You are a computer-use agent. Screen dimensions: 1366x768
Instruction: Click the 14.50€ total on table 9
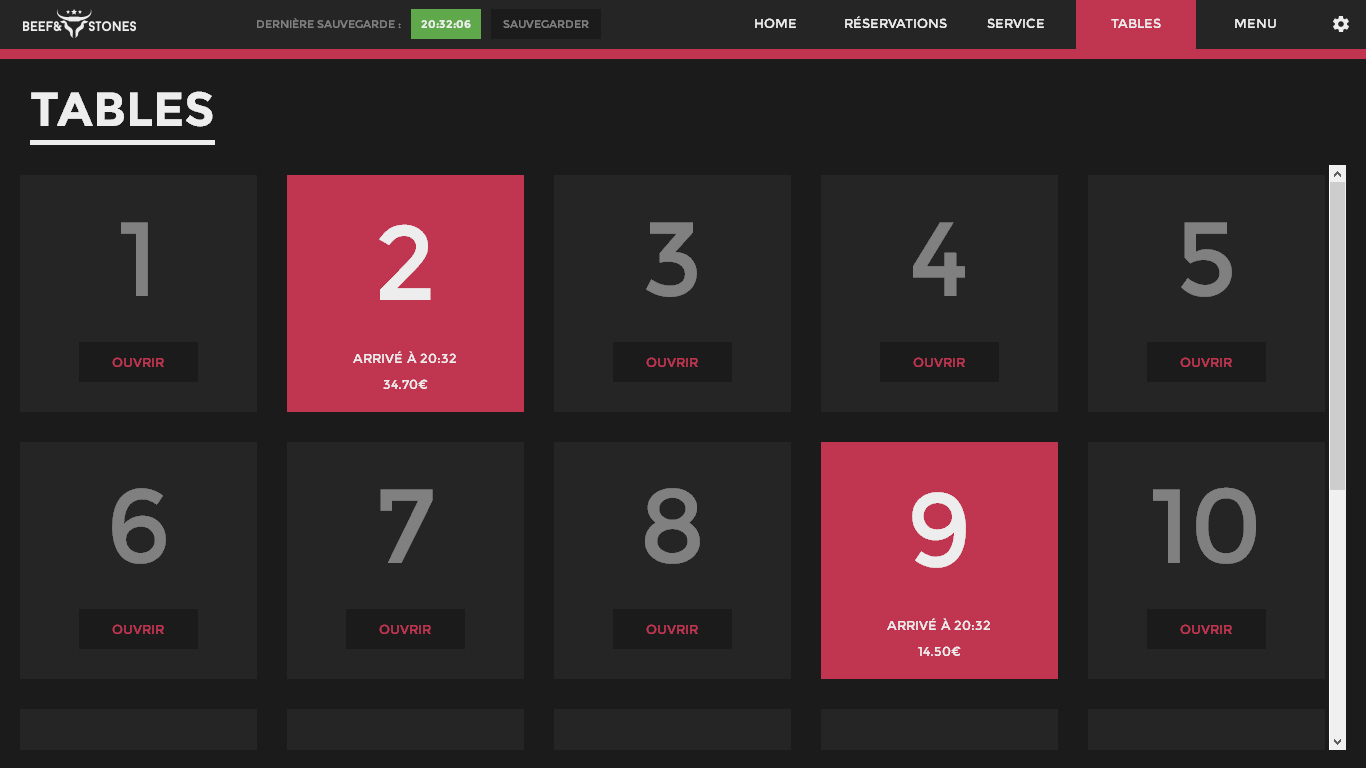[x=939, y=651]
